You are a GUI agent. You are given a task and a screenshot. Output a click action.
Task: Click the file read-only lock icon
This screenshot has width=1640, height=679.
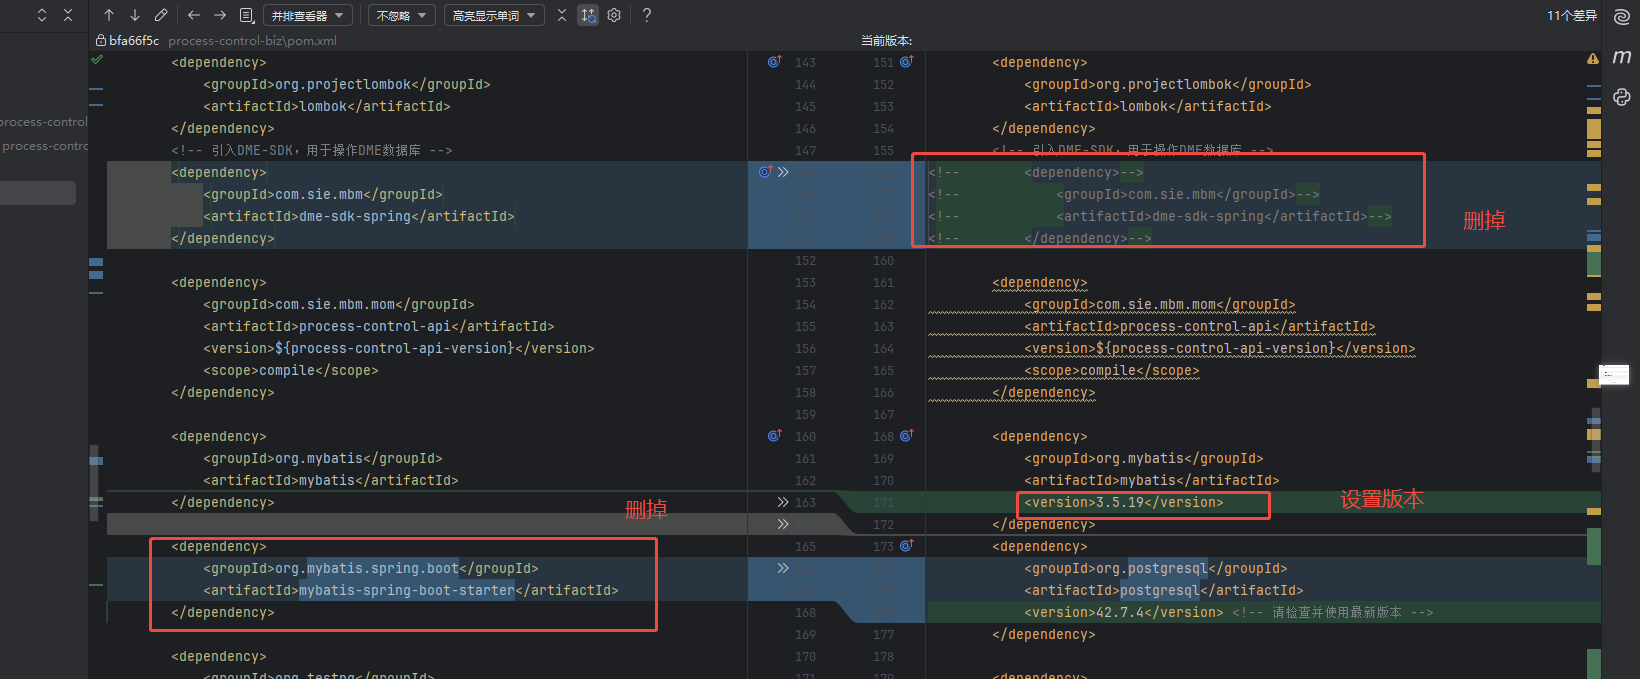click(x=101, y=41)
